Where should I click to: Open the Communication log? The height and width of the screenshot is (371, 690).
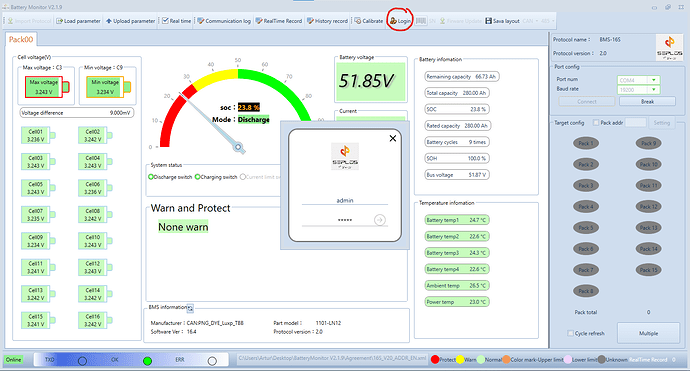pyautogui.click(x=224, y=21)
